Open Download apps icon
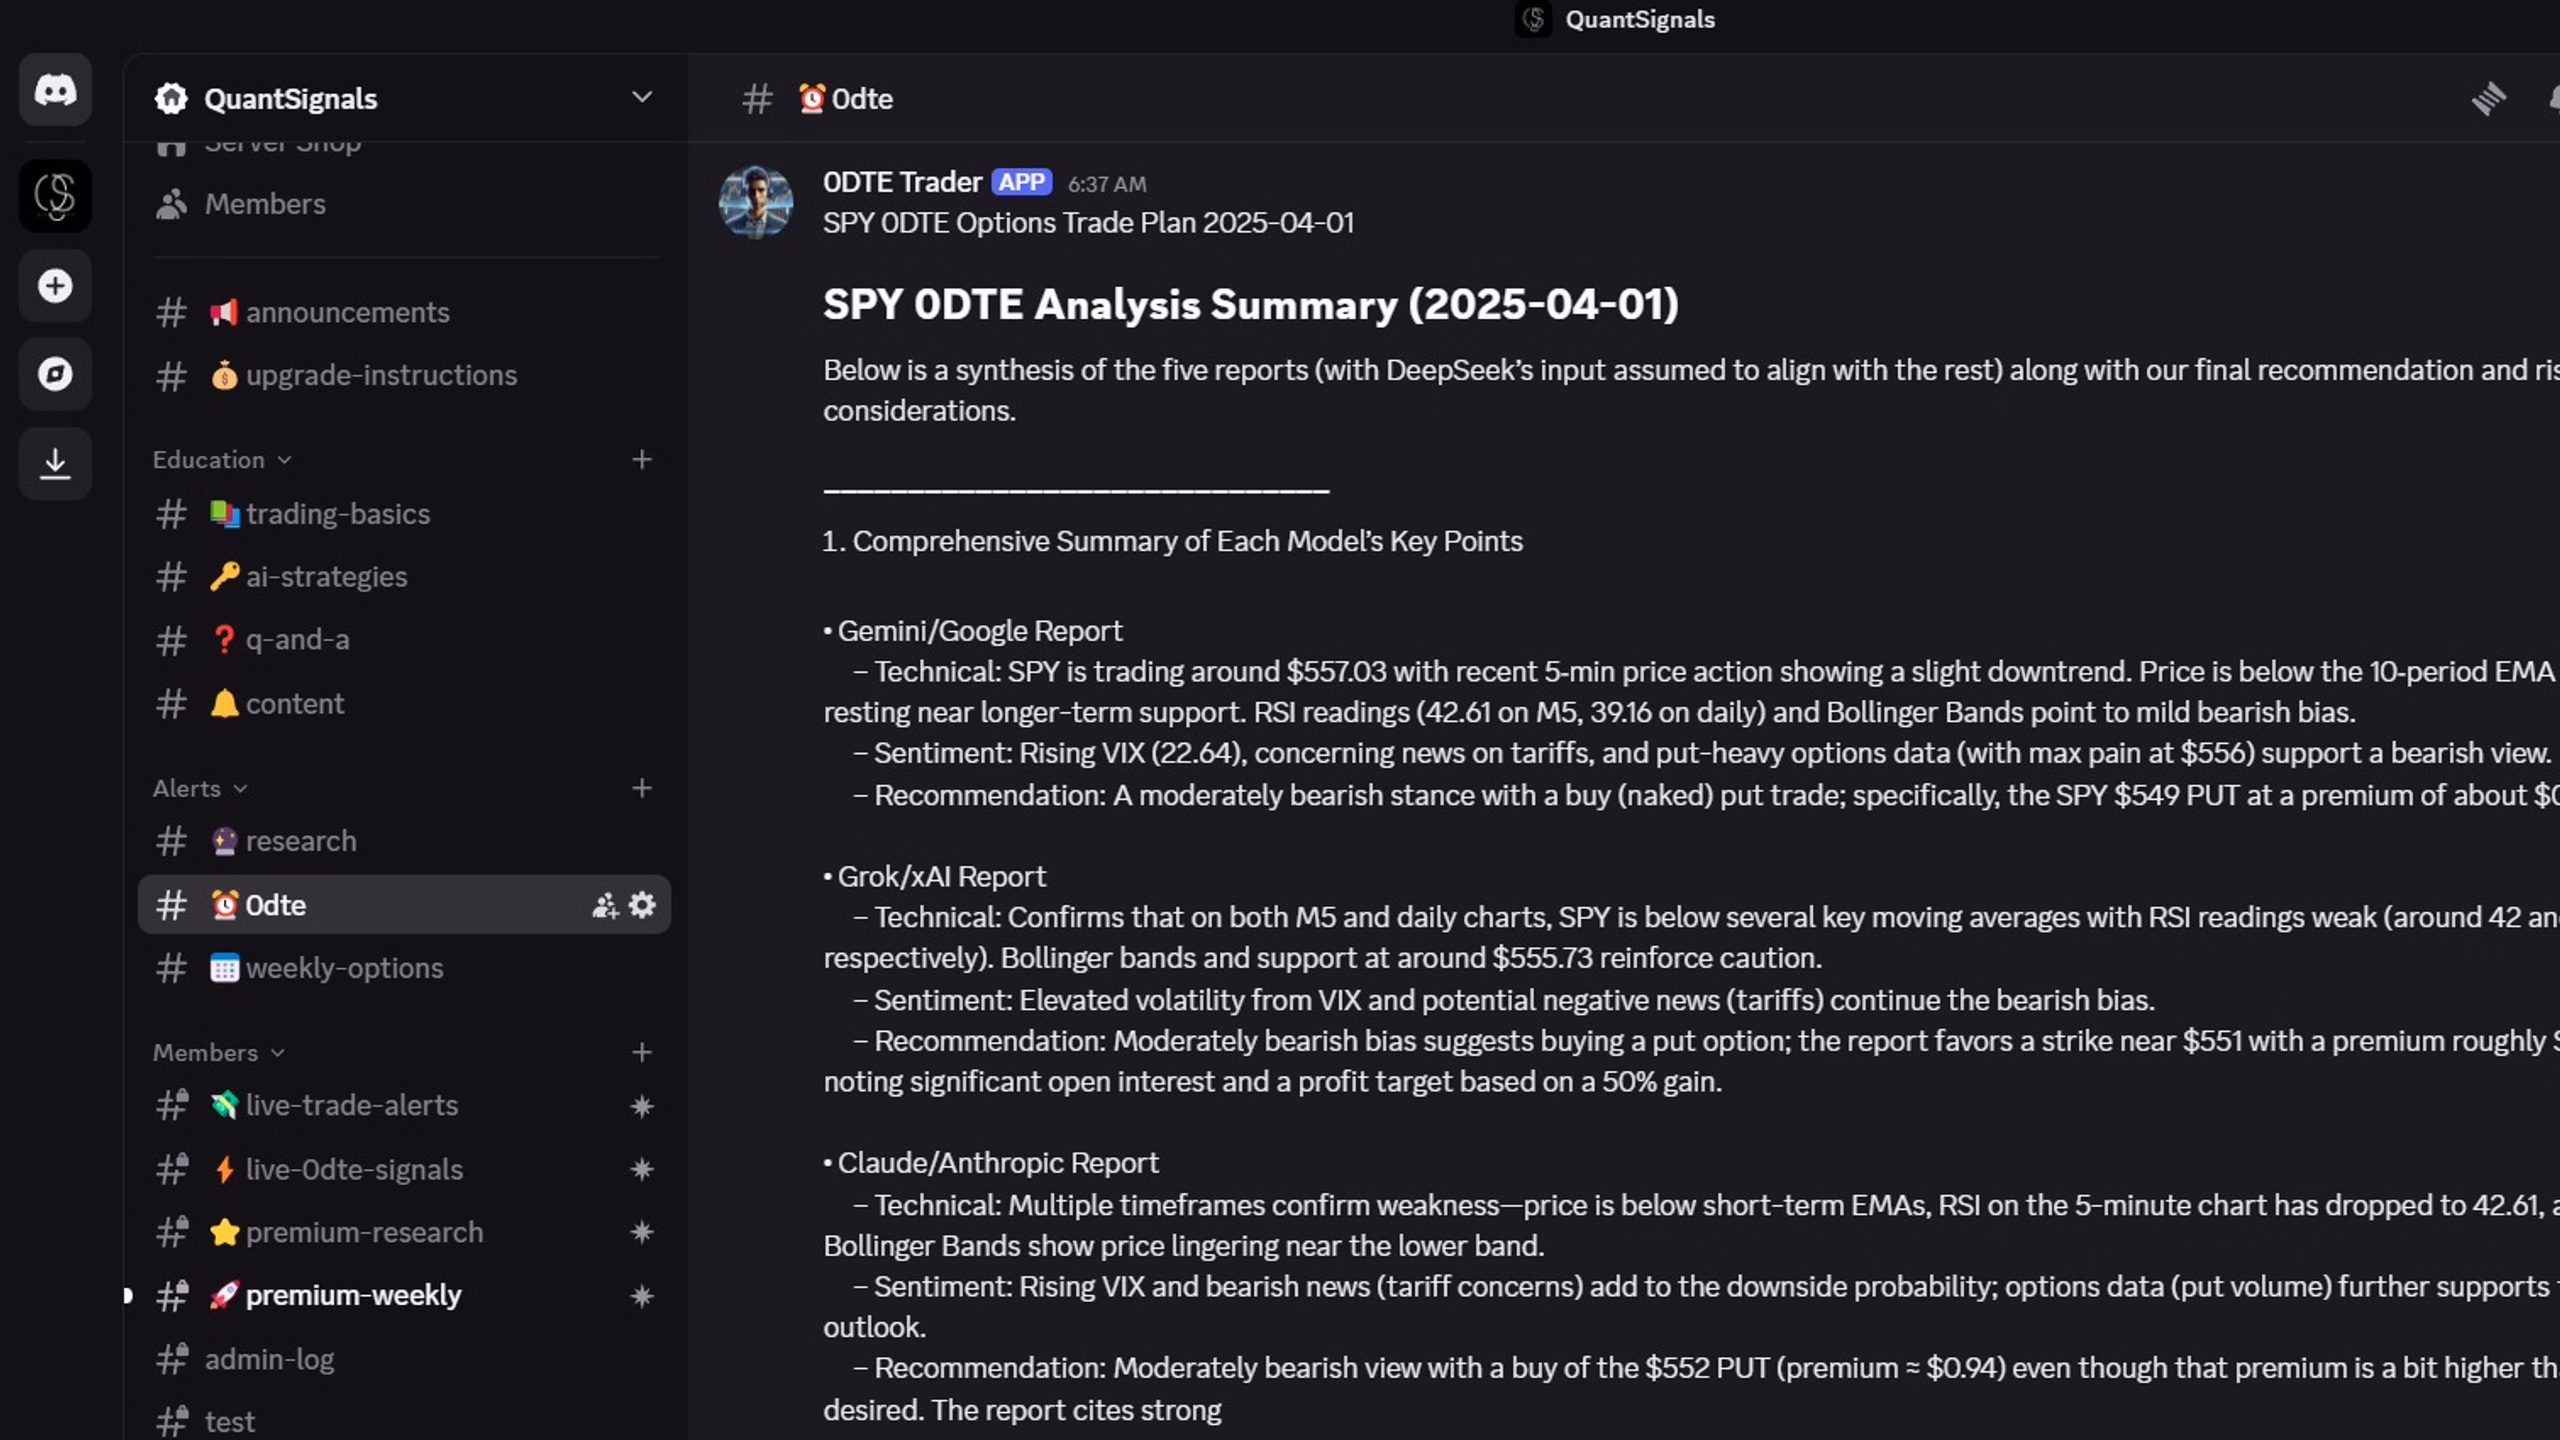 (x=55, y=463)
